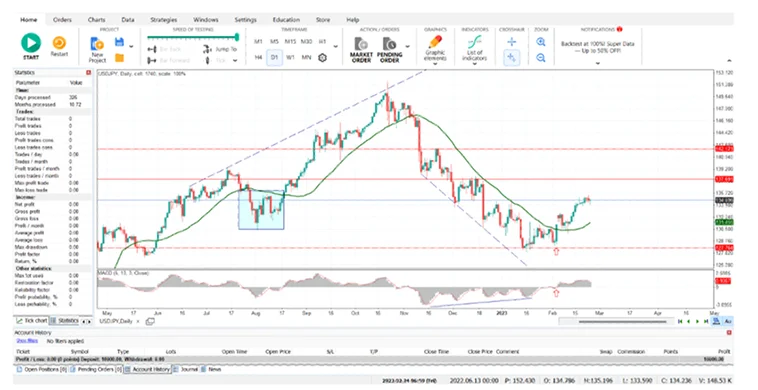Screen dimensions: 758x390
Task: Select the H4 timeframe
Action: [258, 58]
